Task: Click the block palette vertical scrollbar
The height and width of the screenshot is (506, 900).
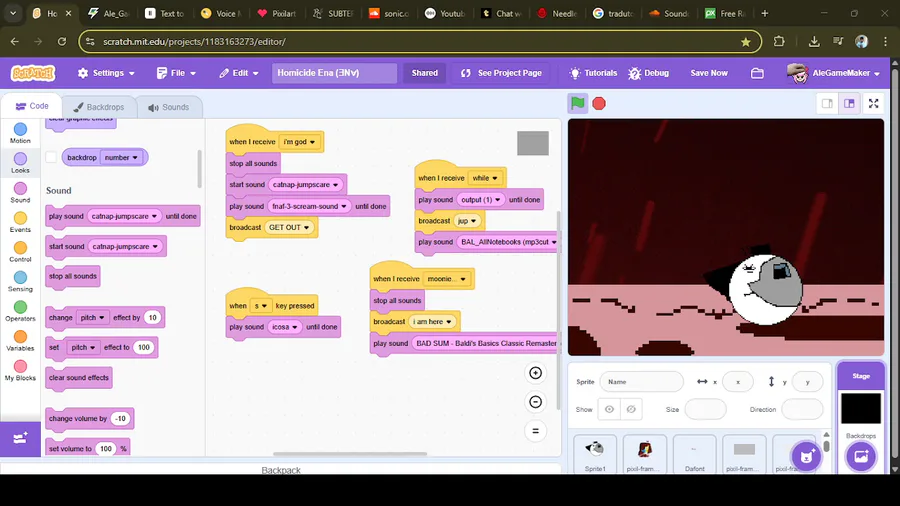Action: click(200, 169)
